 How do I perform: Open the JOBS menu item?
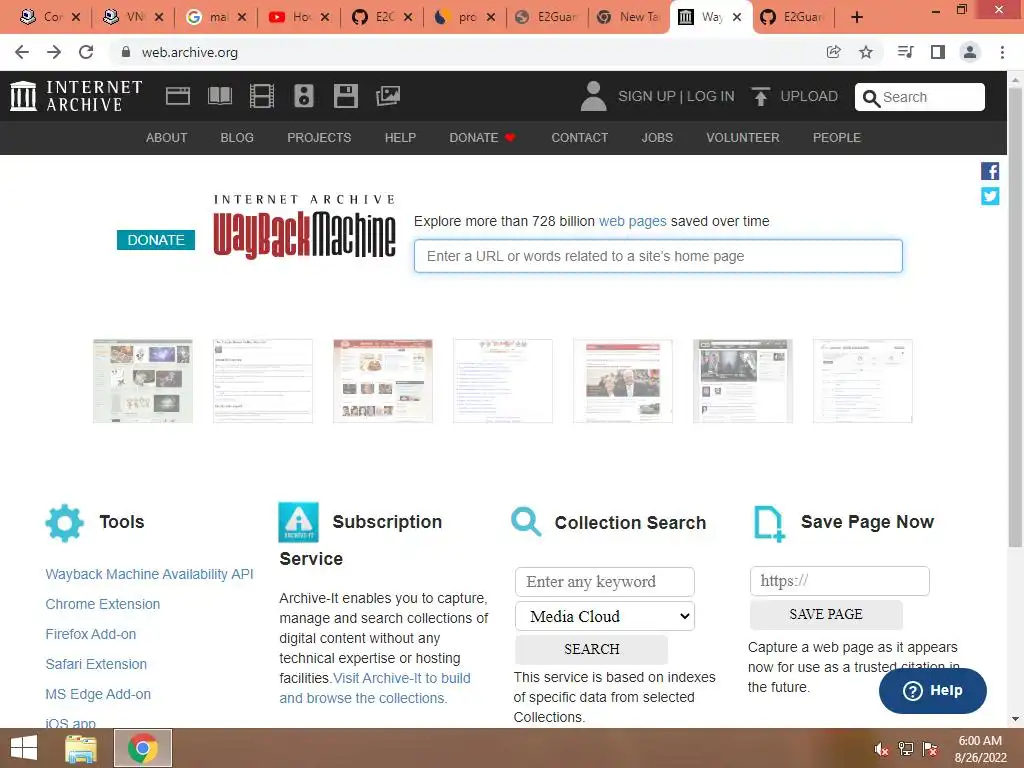pyautogui.click(x=657, y=138)
